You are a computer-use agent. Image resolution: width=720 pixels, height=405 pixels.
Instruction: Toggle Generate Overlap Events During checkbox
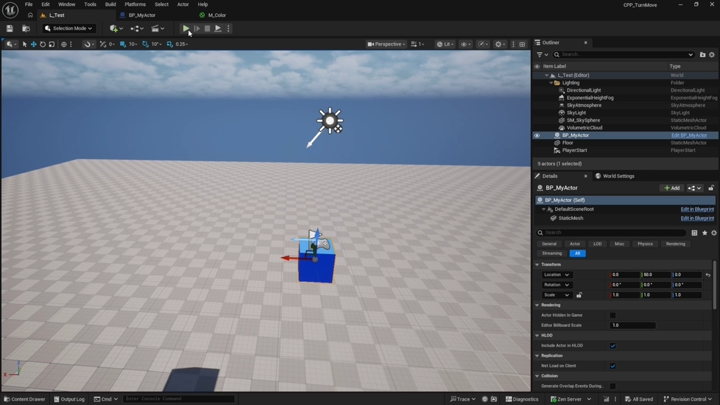pos(613,386)
